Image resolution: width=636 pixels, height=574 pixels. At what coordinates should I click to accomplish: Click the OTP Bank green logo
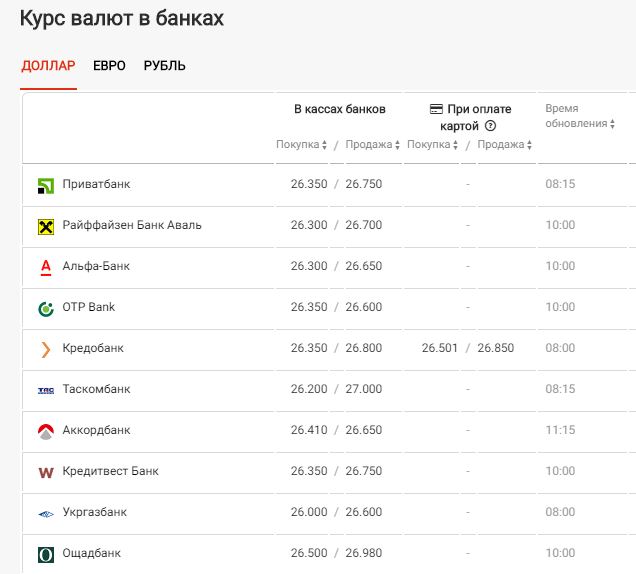tap(46, 309)
